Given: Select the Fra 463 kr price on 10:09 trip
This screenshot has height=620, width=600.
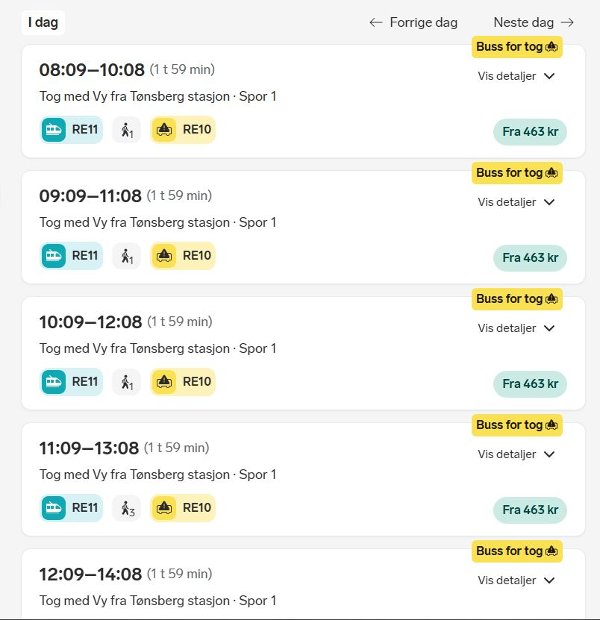Looking at the screenshot, I should [530, 384].
